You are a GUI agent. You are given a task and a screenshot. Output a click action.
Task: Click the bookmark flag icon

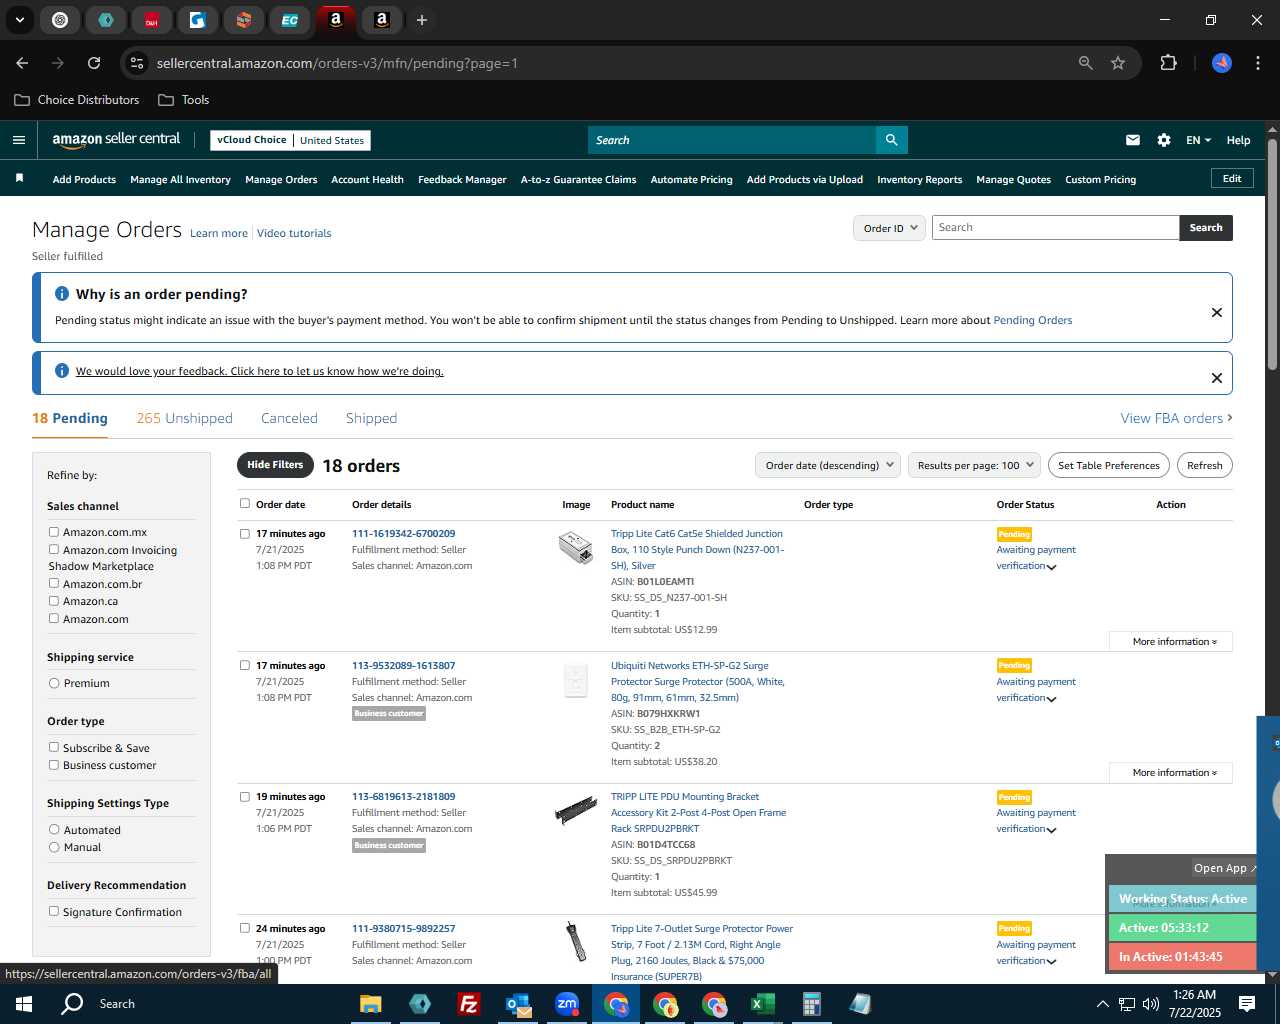tap(19, 179)
